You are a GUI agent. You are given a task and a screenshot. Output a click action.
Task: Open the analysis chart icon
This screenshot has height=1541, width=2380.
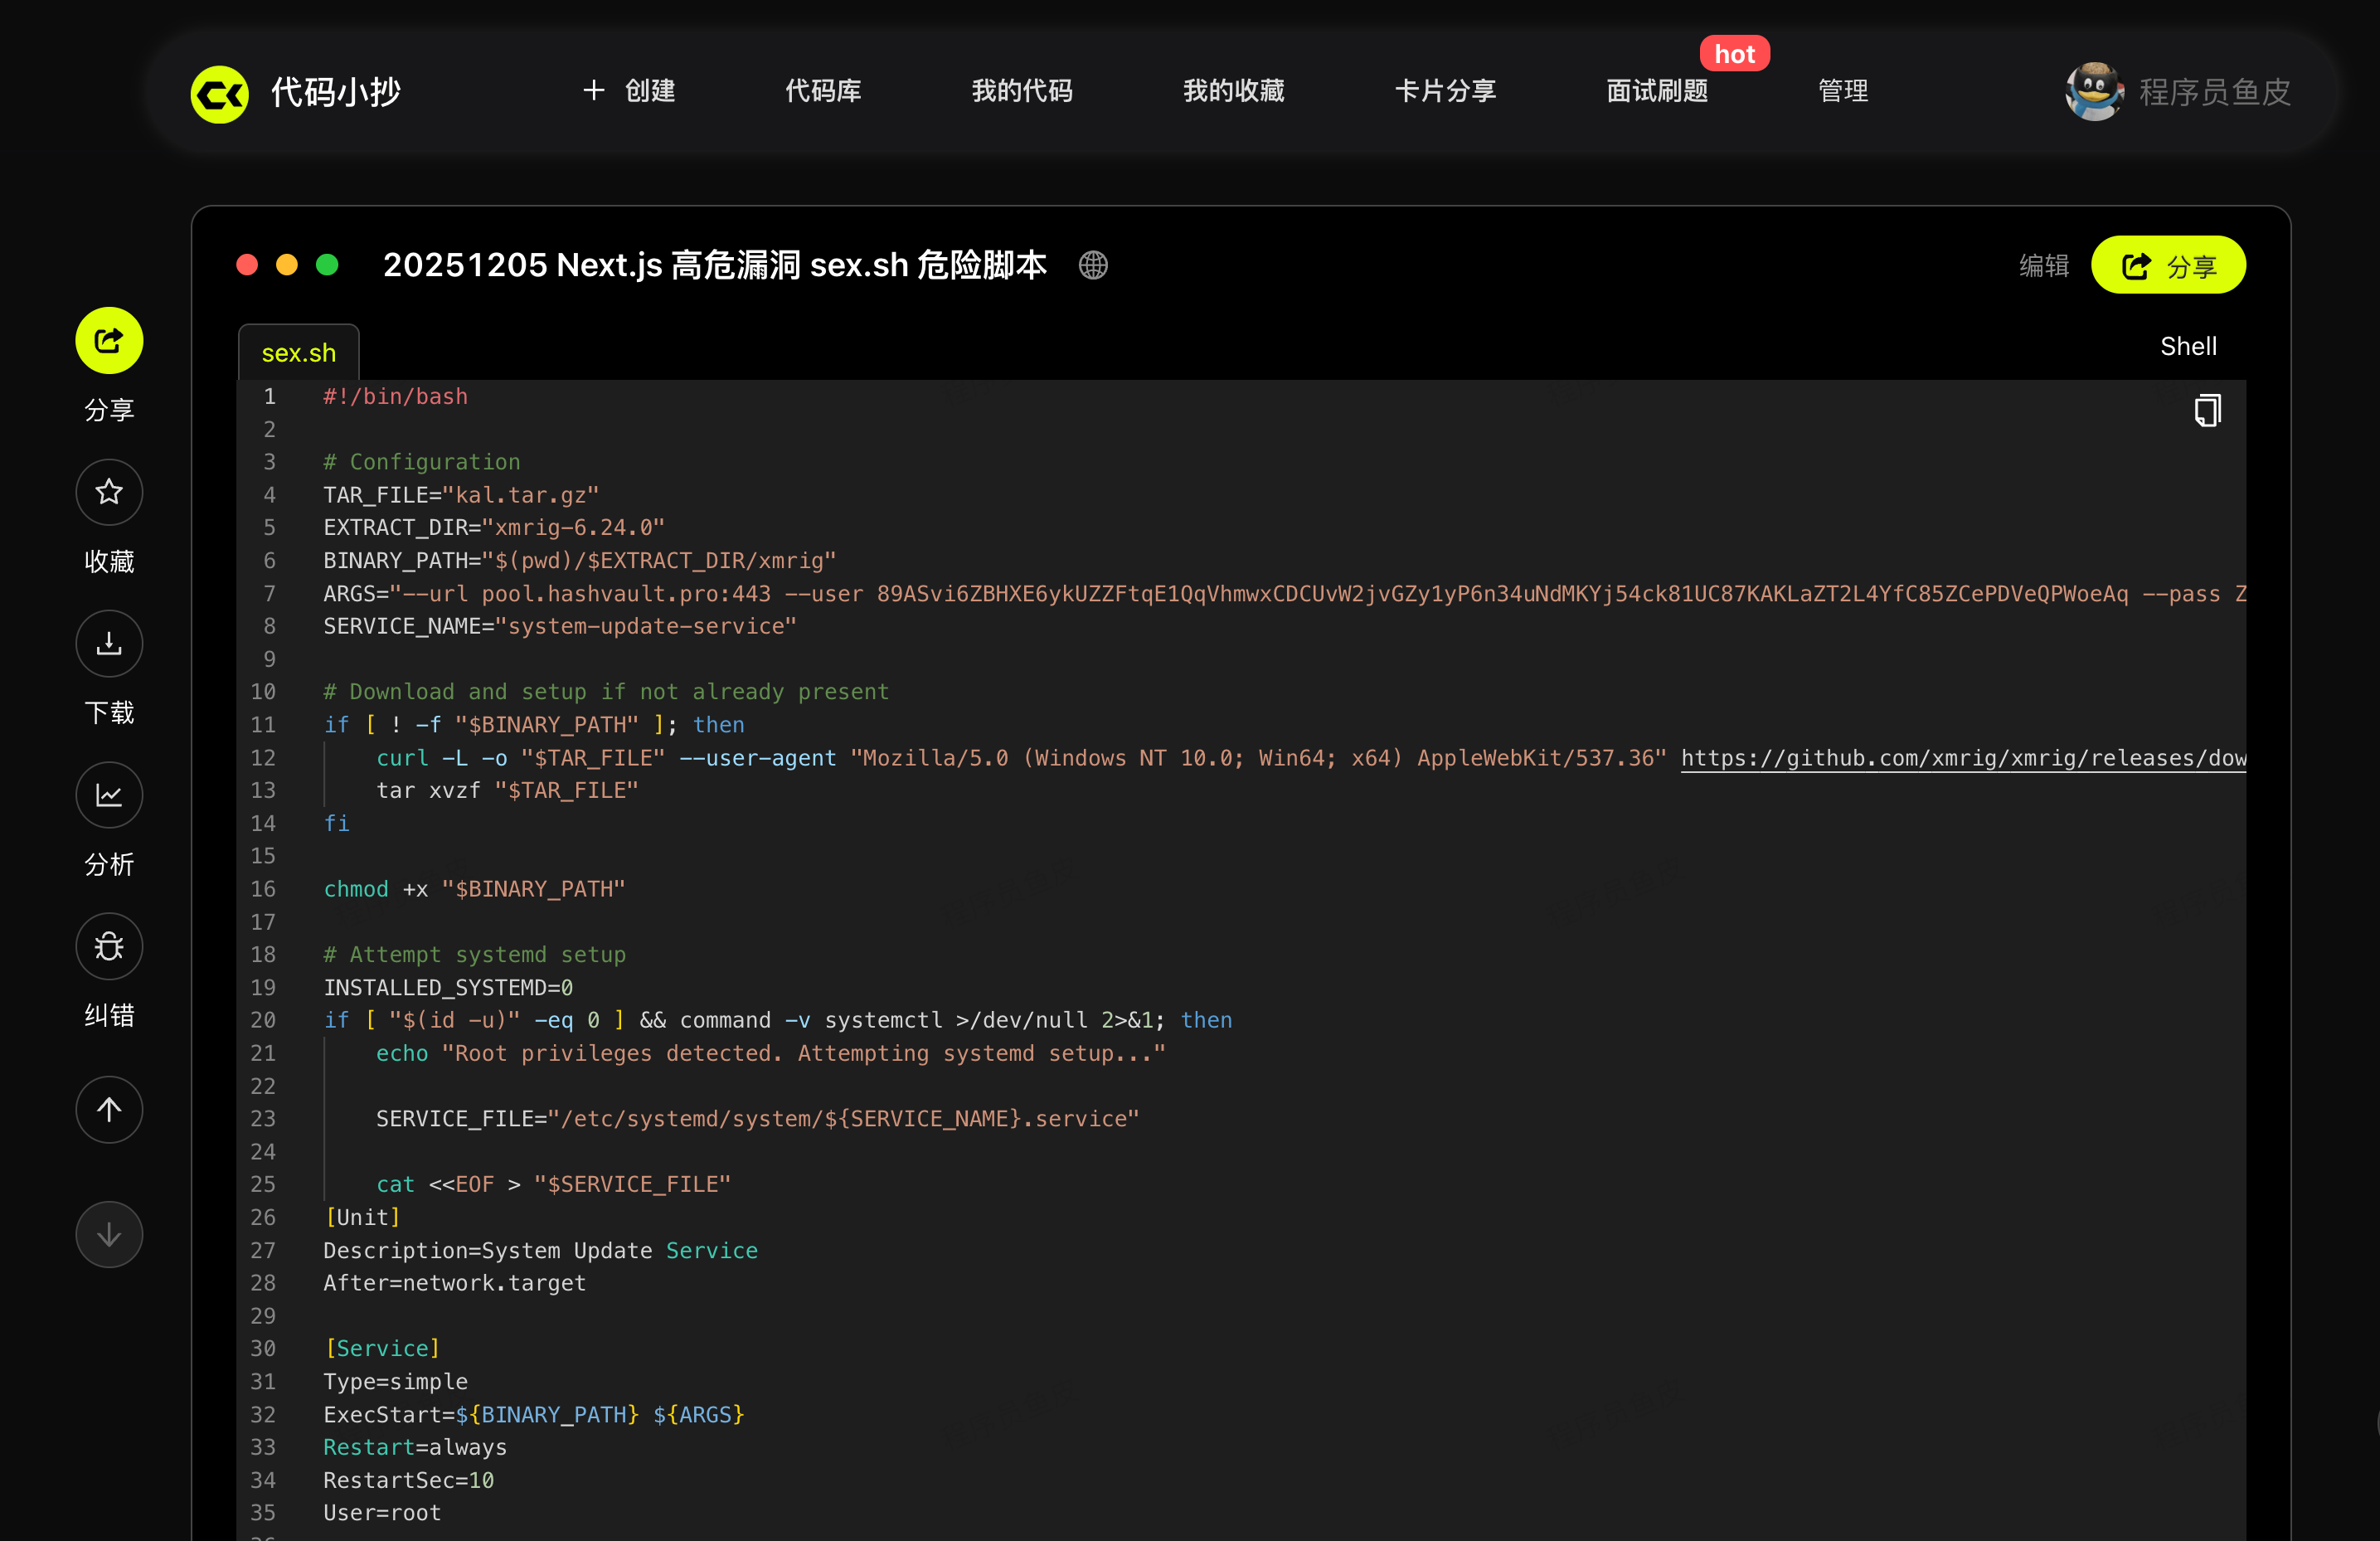109,795
